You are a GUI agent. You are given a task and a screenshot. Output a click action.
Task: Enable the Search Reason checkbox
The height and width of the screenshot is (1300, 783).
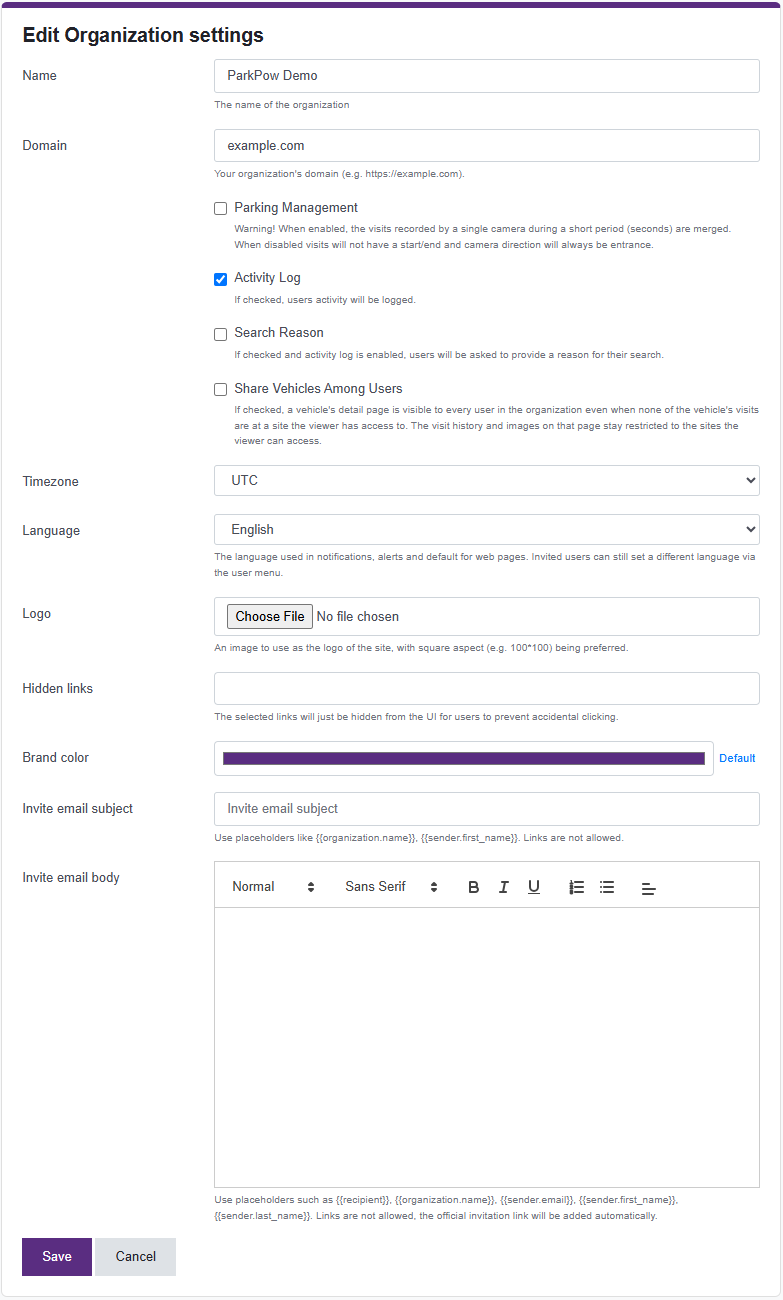[x=221, y=334]
